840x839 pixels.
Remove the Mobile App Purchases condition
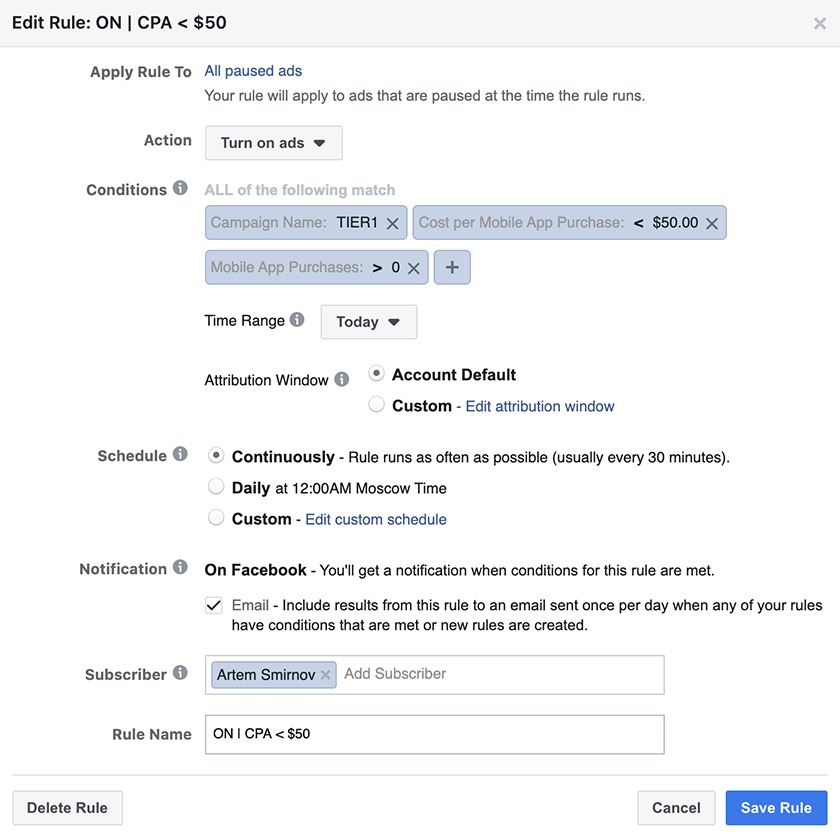pyautogui.click(x=413, y=268)
